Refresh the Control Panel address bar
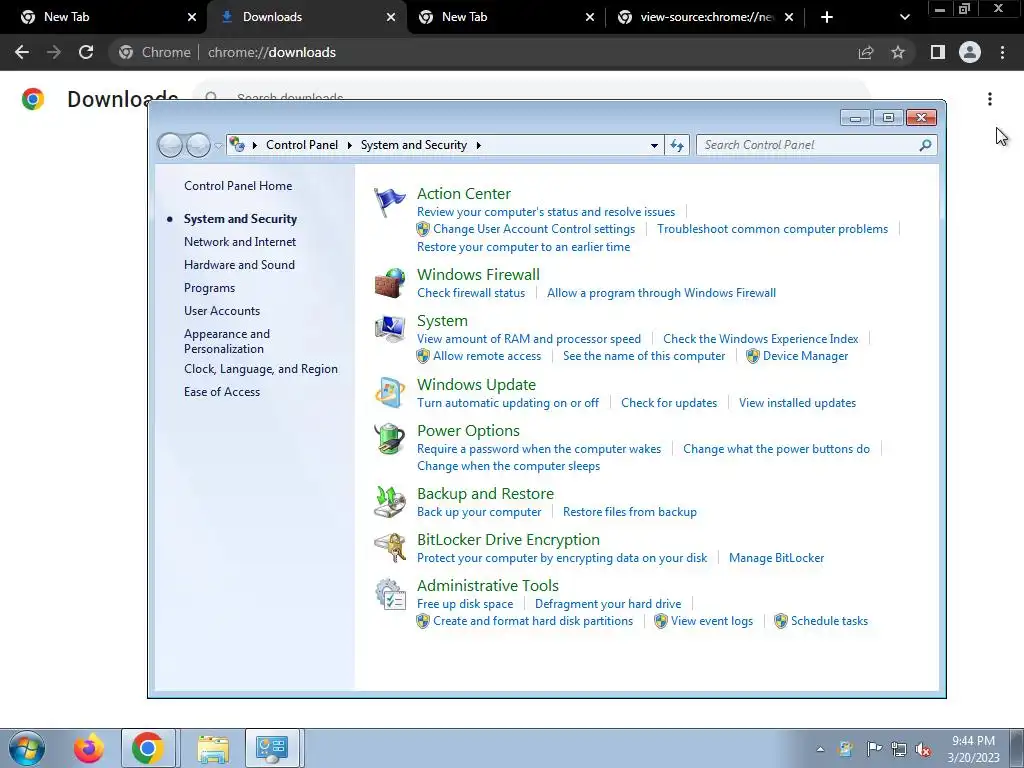The height and width of the screenshot is (768, 1024). click(677, 145)
